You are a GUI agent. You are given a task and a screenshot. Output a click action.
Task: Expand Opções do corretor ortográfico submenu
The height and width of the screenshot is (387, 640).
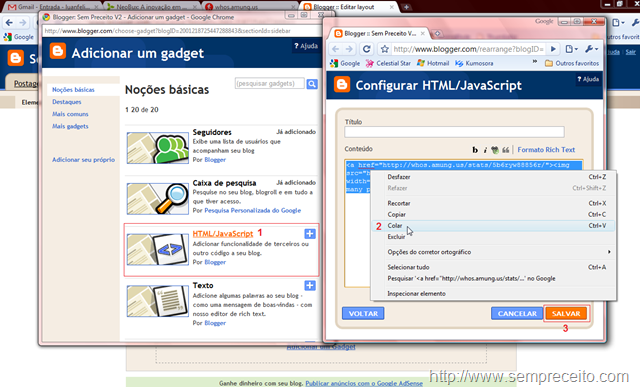(493, 252)
